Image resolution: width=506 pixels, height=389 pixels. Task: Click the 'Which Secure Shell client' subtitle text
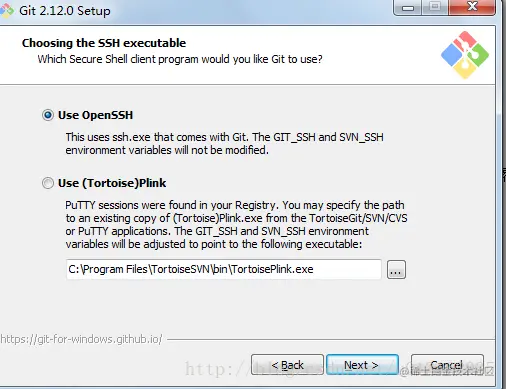click(180, 59)
